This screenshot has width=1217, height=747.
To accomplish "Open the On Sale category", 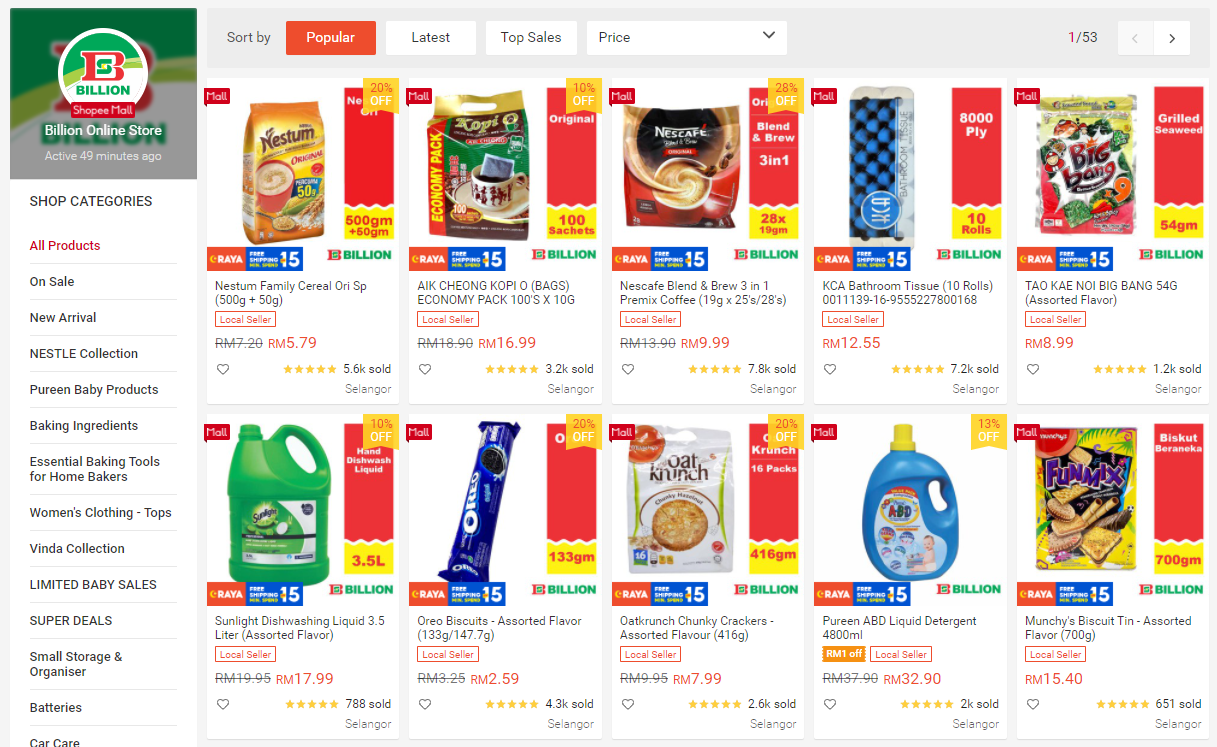I will point(52,281).
